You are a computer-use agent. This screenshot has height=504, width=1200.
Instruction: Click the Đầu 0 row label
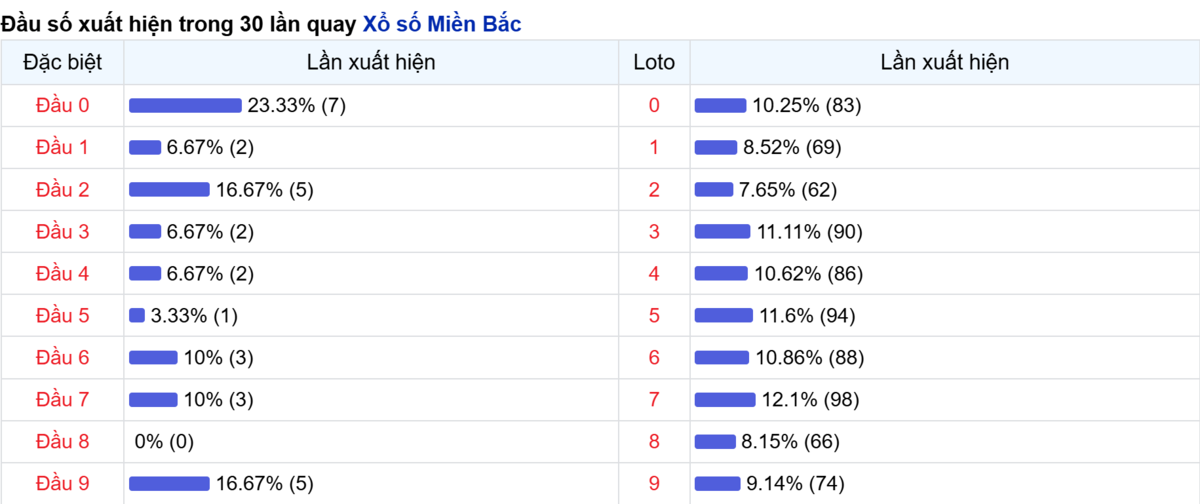(62, 105)
